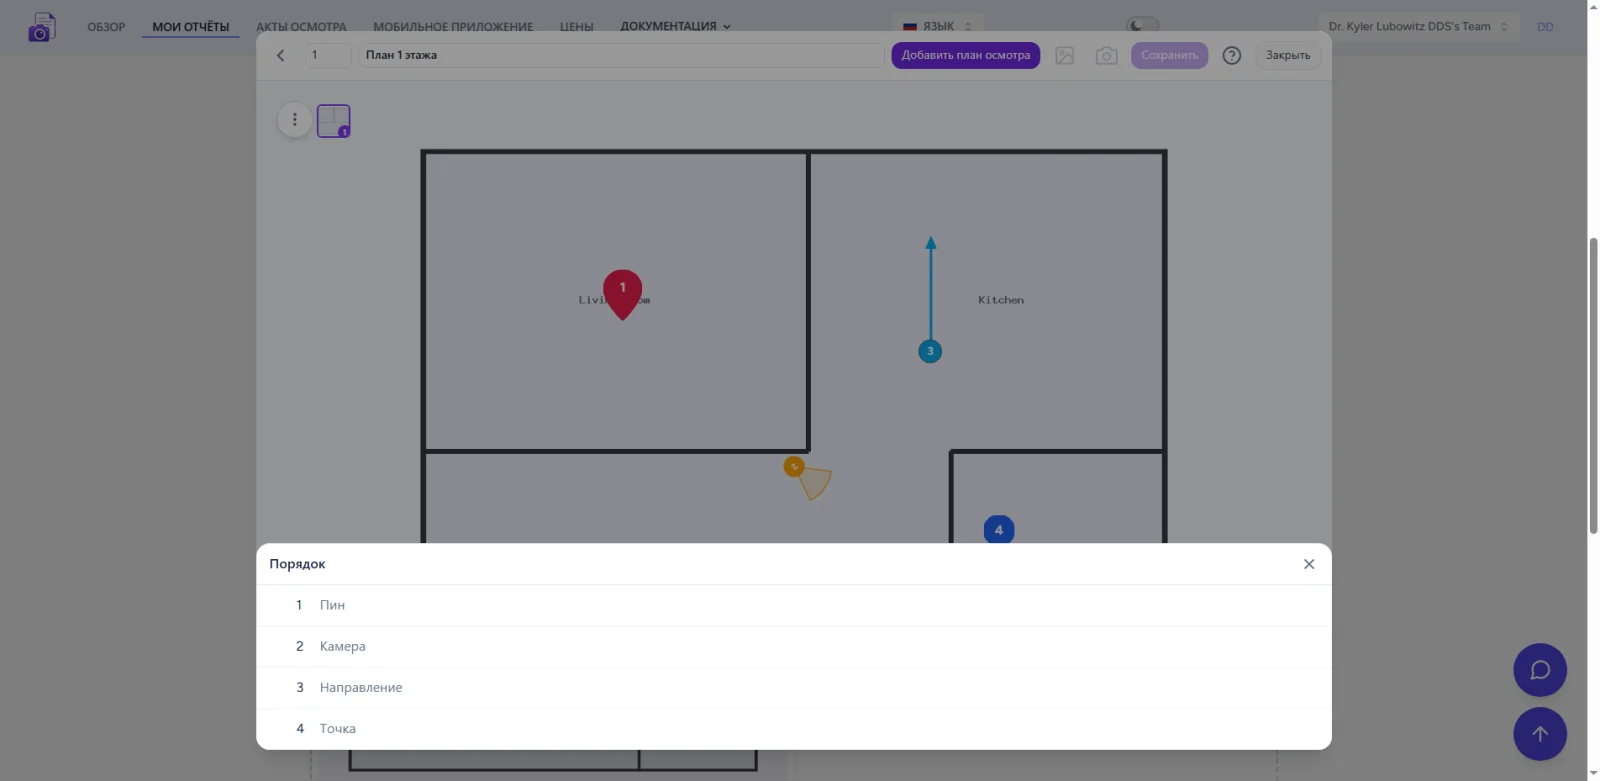The height and width of the screenshot is (781, 1600).
Task: Select the orange camera marker 2
Action: [x=794, y=467]
